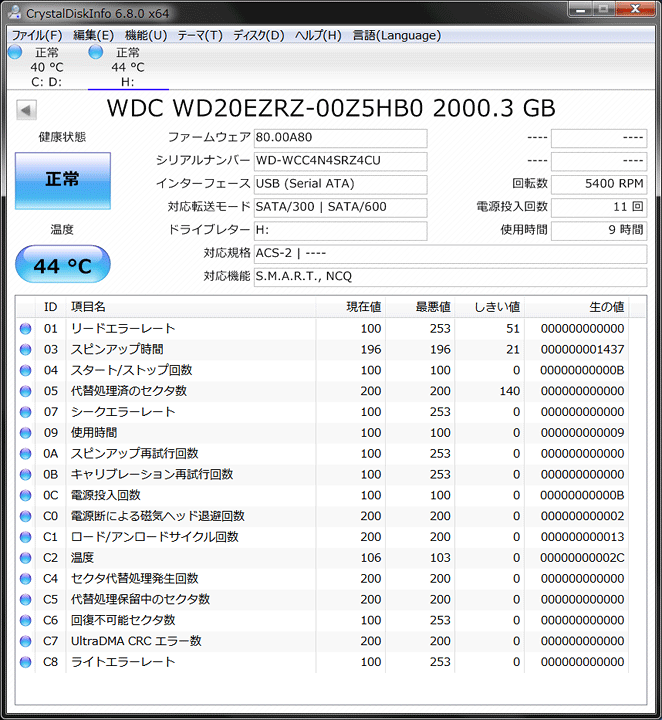This screenshot has height=720, width=662.
Task: Select raw value 000000000013
Action: (582, 537)
